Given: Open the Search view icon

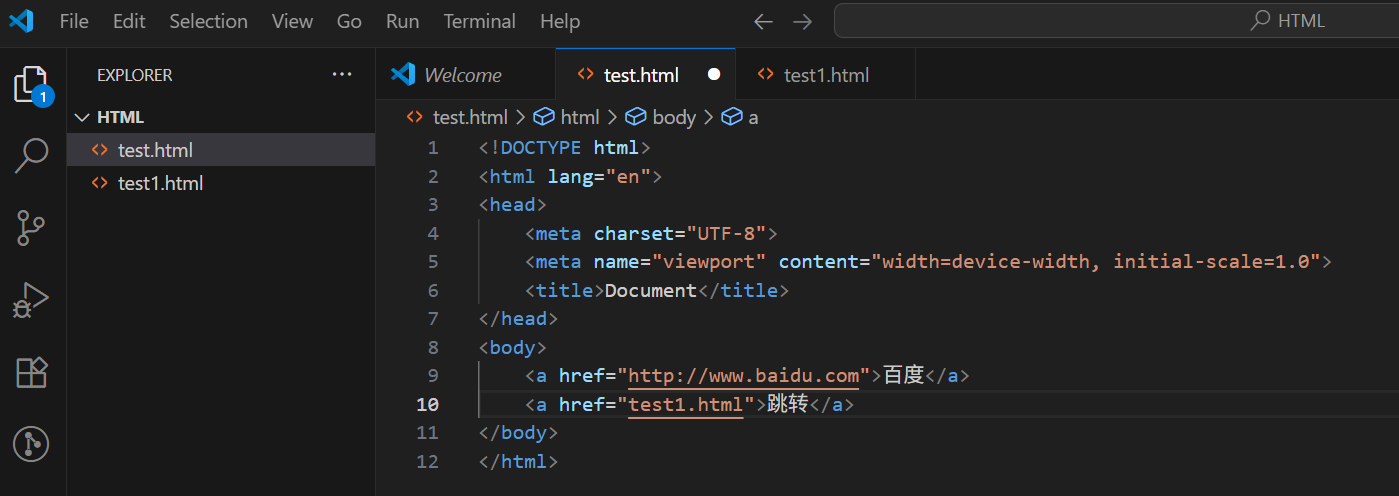Looking at the screenshot, I should pyautogui.click(x=32, y=155).
